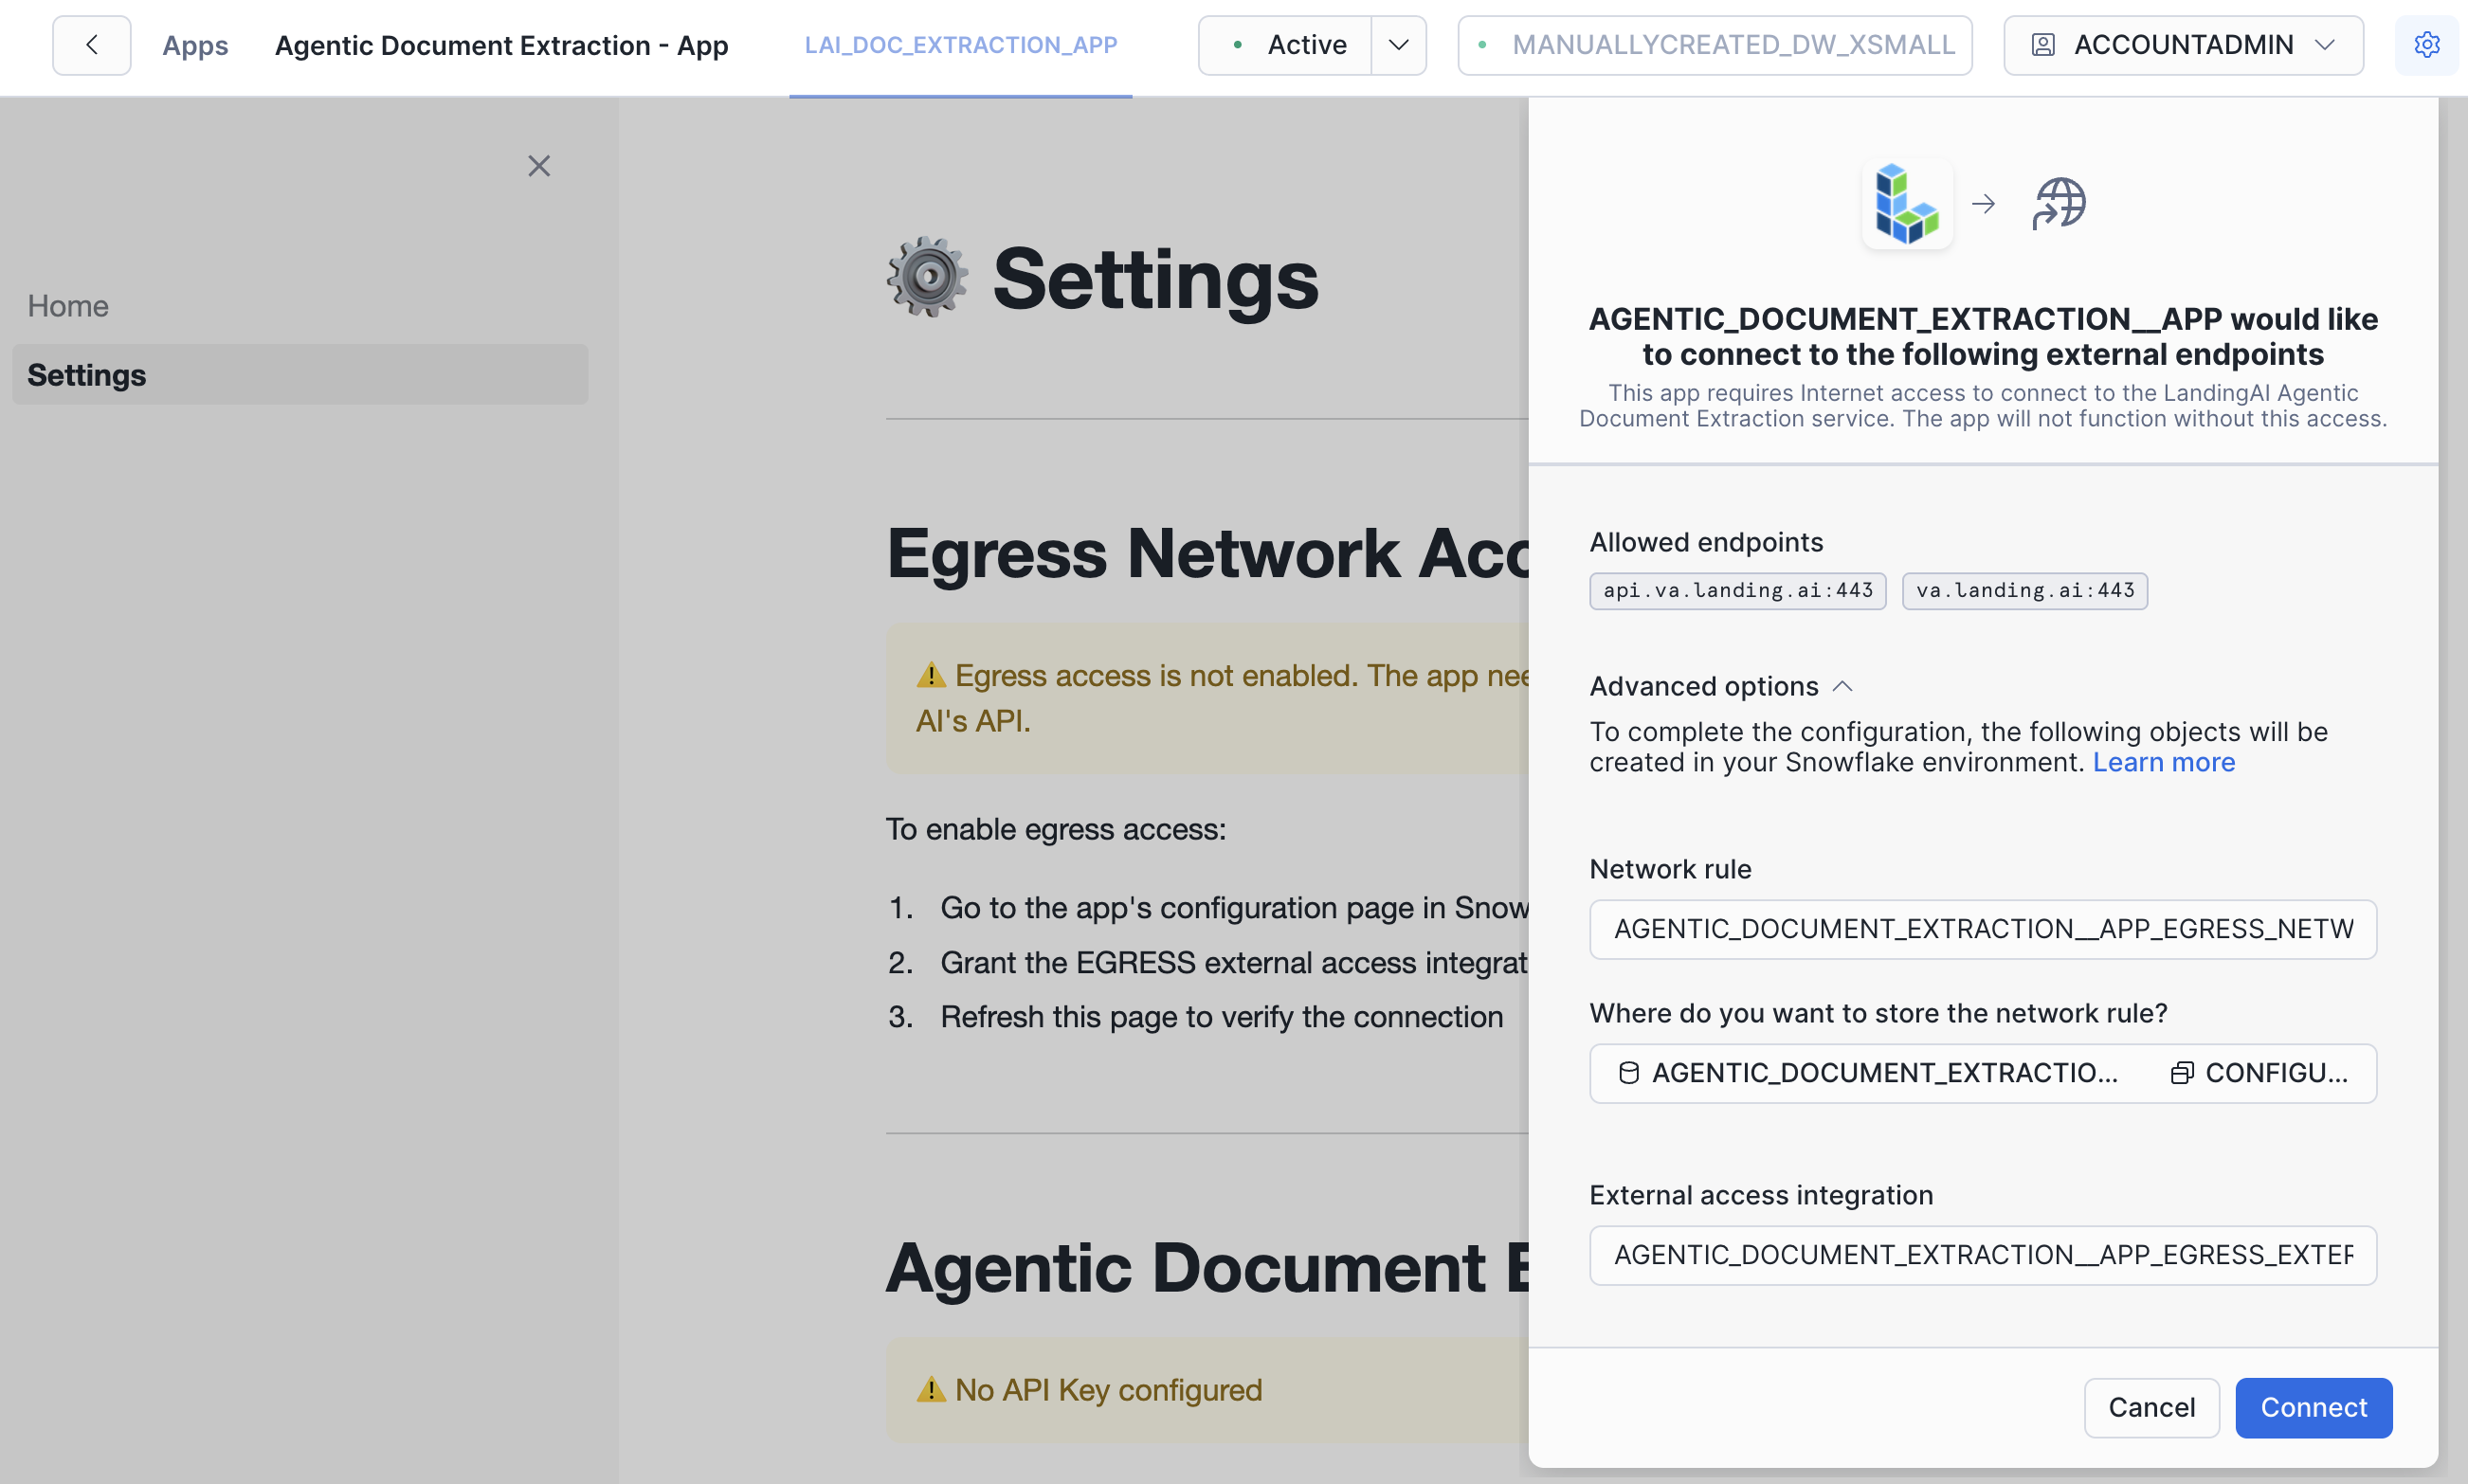Click warning icon next to No API Key configured
Viewport: 2468px width, 1484px height.
(931, 1389)
